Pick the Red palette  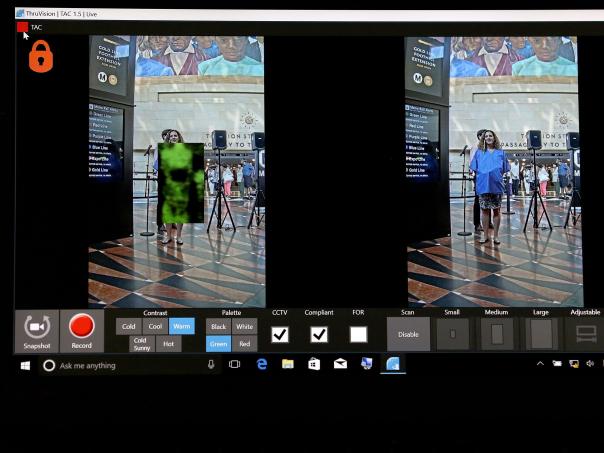245,343
